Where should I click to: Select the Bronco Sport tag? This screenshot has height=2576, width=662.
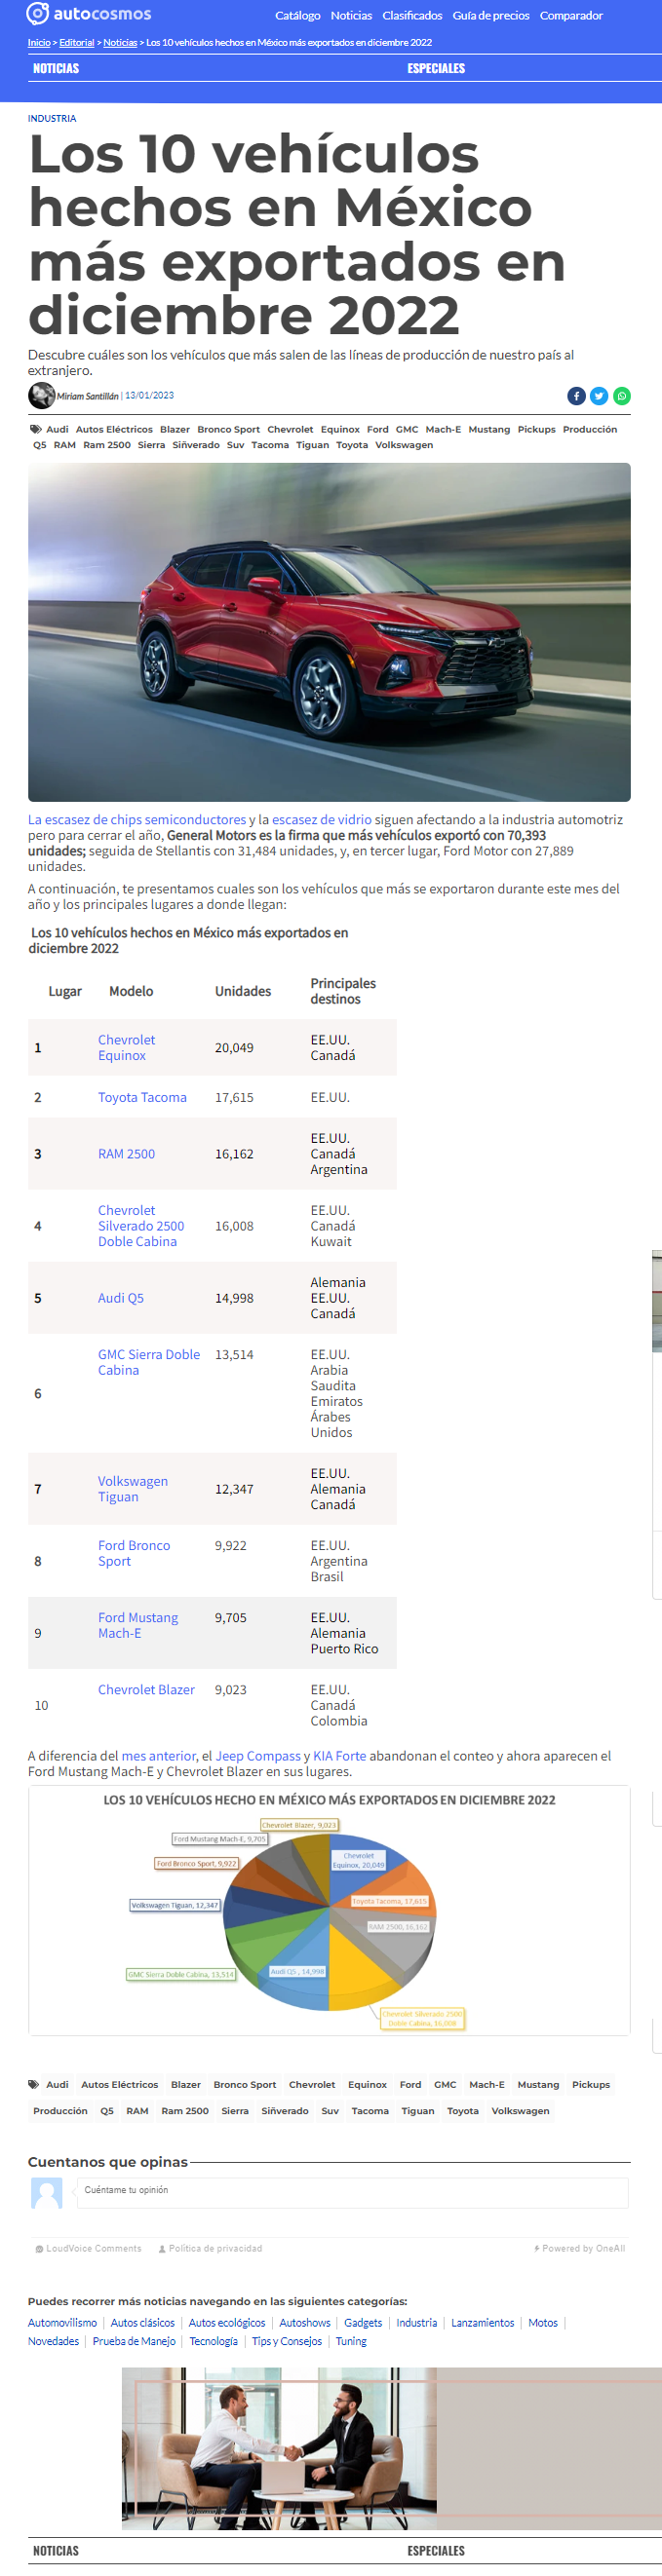click(x=228, y=429)
